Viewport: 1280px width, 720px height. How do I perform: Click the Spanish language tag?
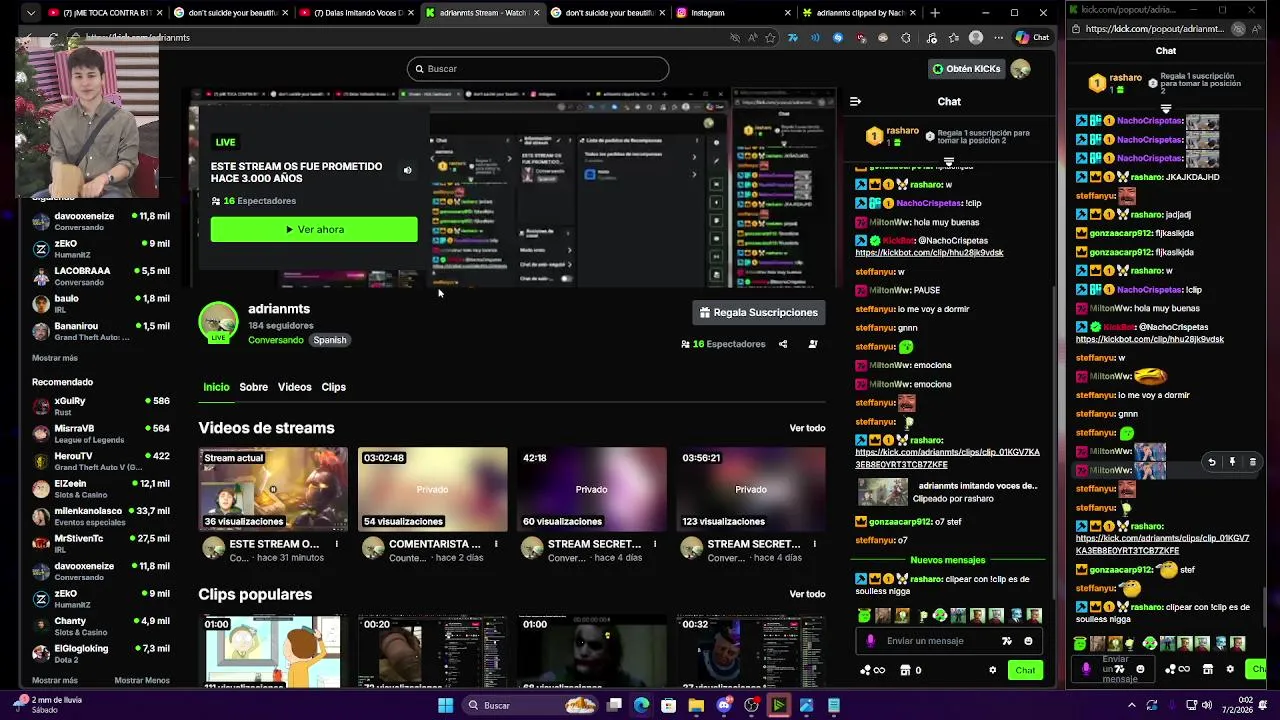[x=330, y=340]
